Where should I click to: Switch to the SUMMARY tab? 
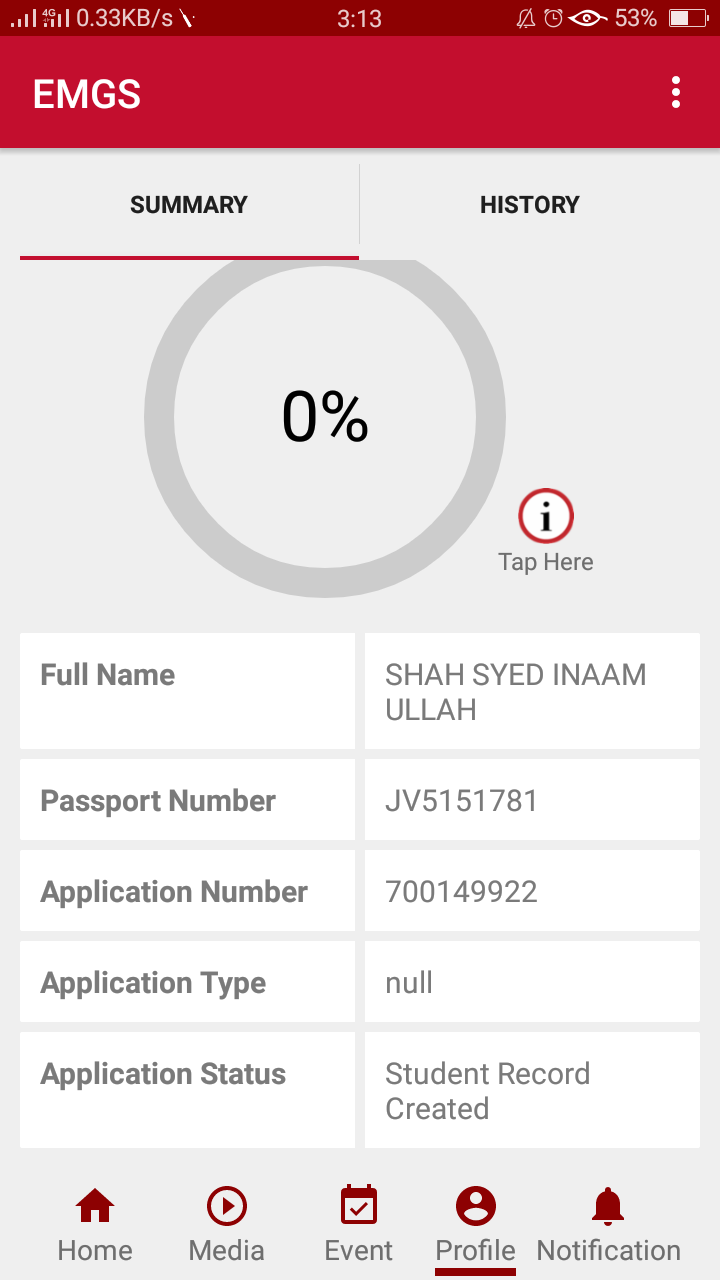(x=189, y=205)
